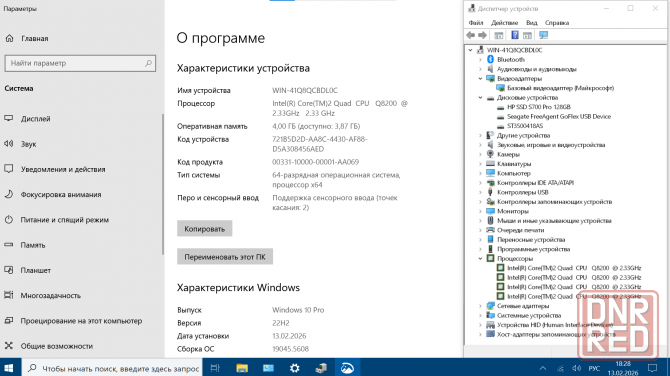Open Дисплей settings in sidebar
The image size is (670, 376).
tap(35, 119)
